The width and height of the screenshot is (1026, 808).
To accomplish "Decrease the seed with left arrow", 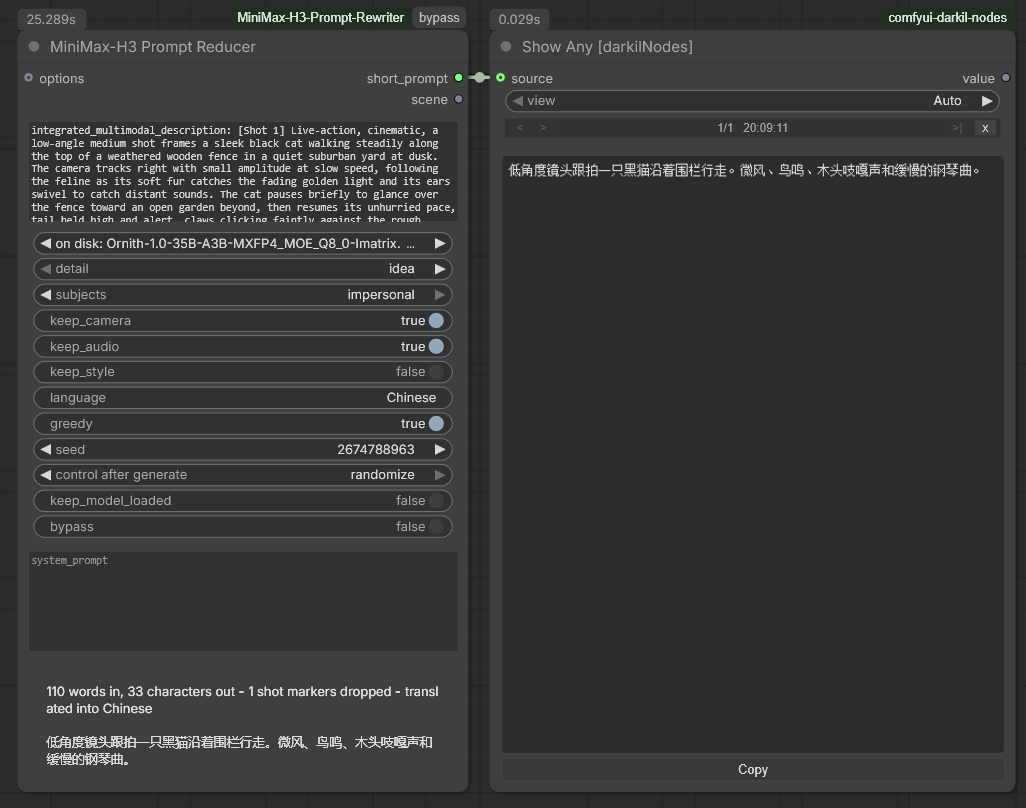I will (x=45, y=449).
